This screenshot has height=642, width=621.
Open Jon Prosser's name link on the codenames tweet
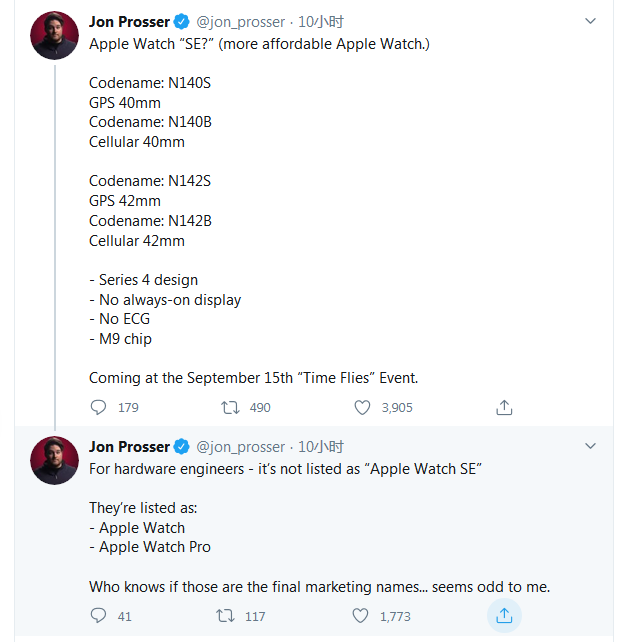129,21
